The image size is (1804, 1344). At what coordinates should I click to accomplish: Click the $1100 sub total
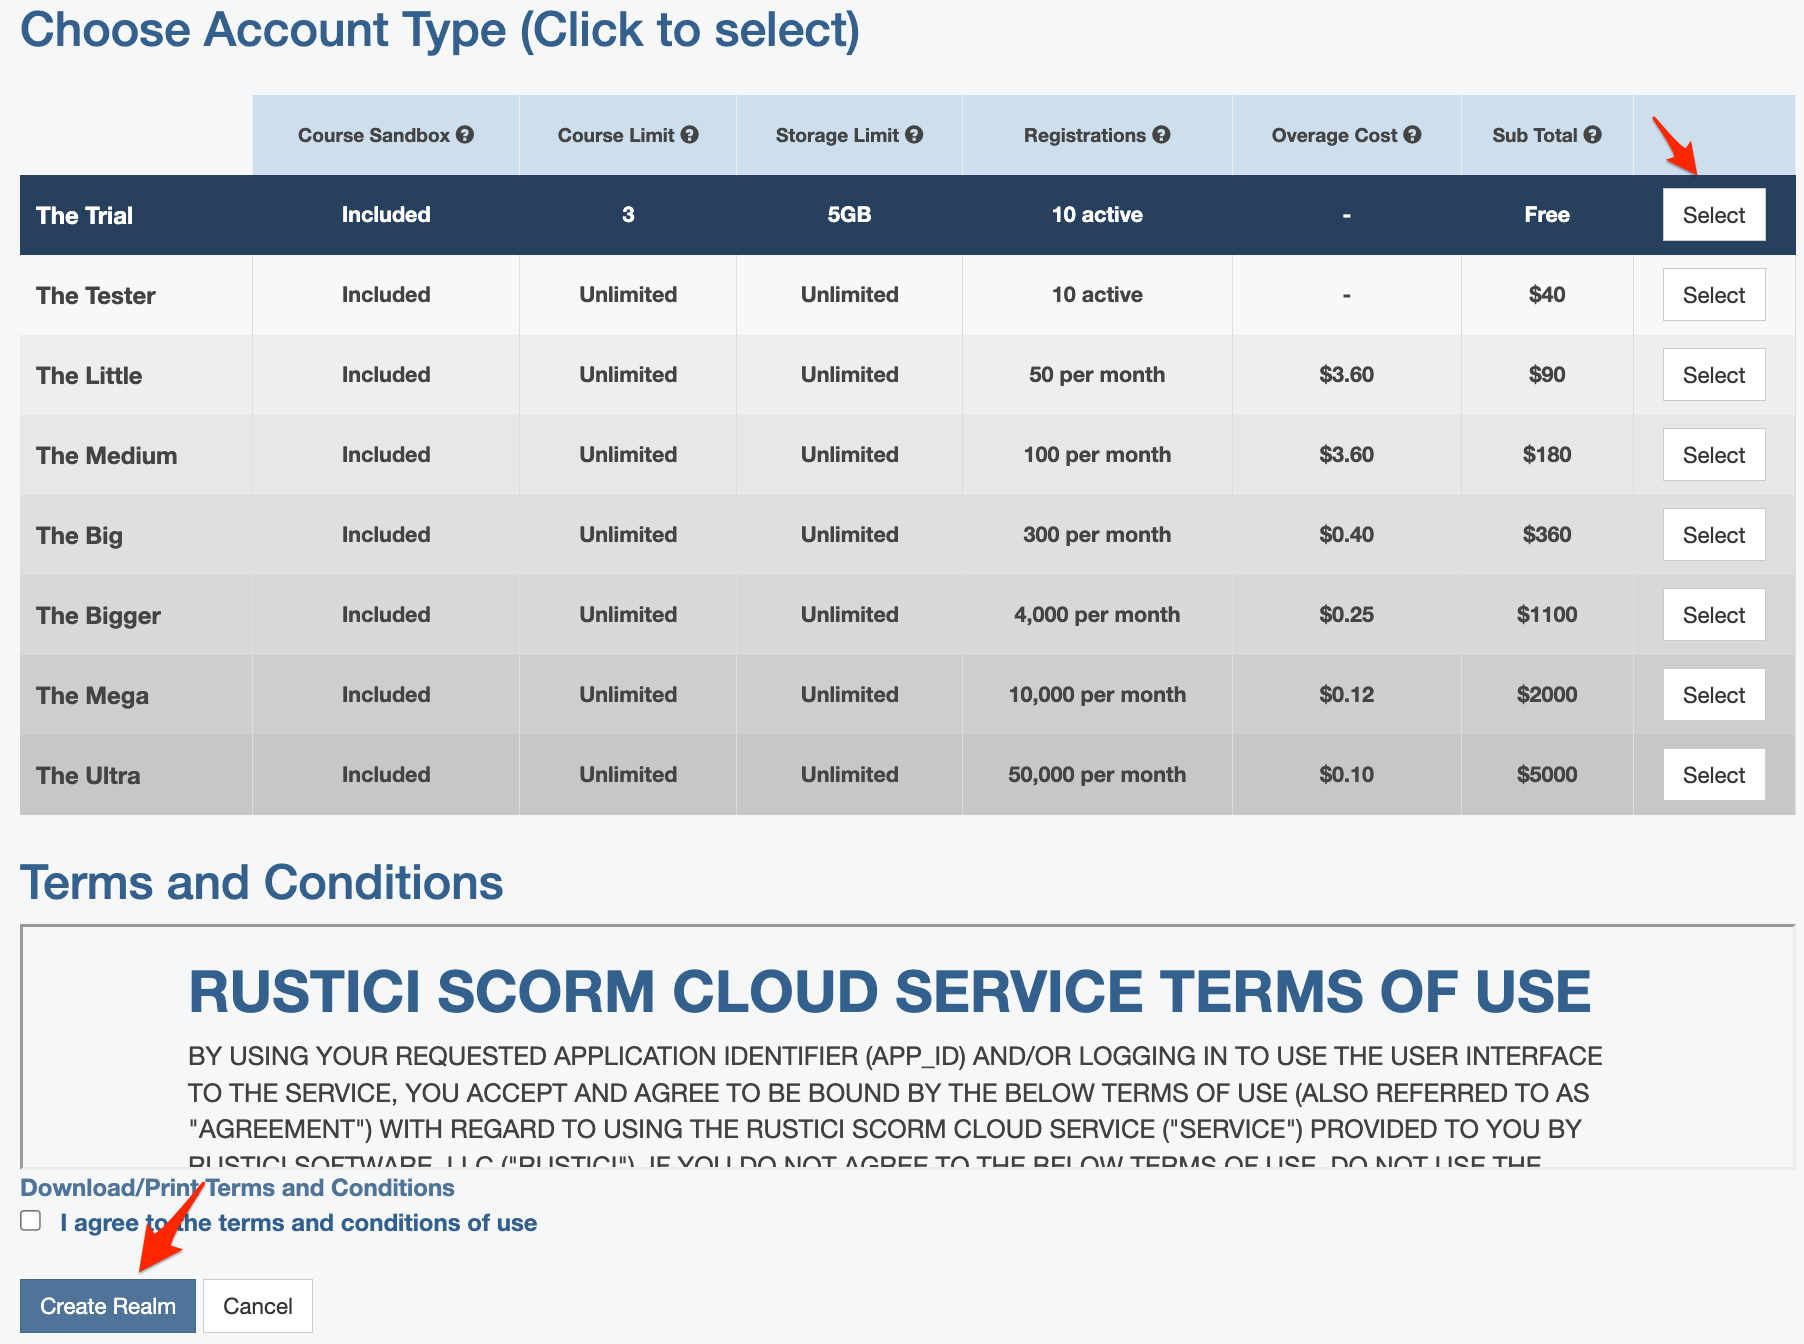click(x=1547, y=615)
